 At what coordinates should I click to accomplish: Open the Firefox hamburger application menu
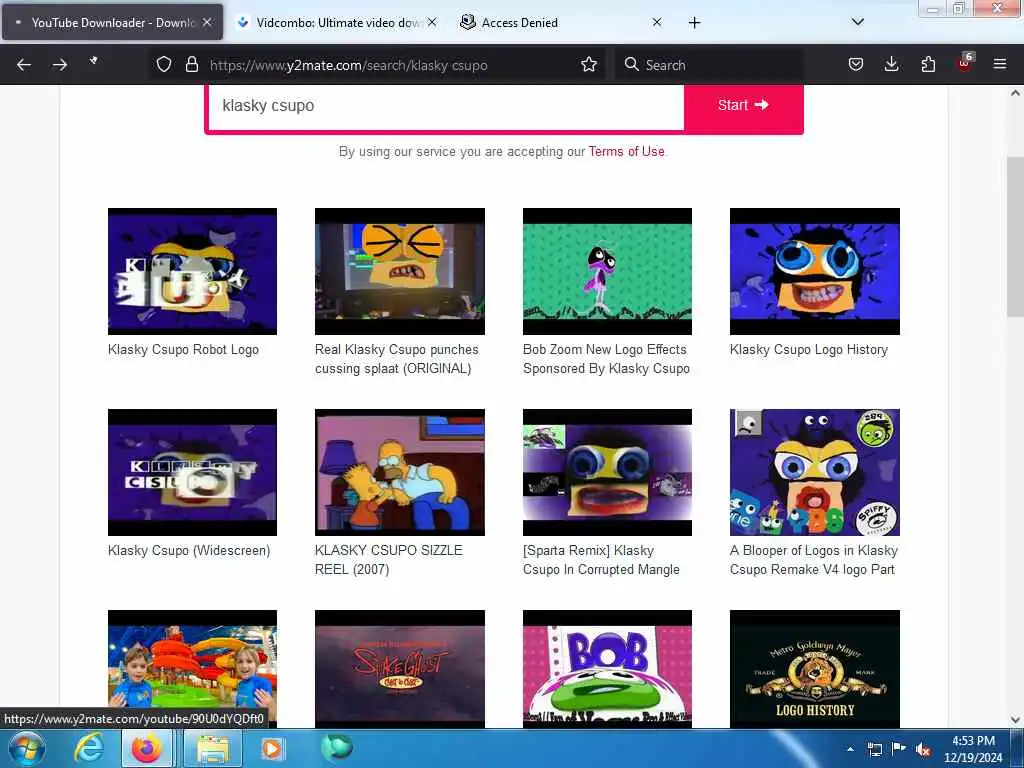click(999, 65)
